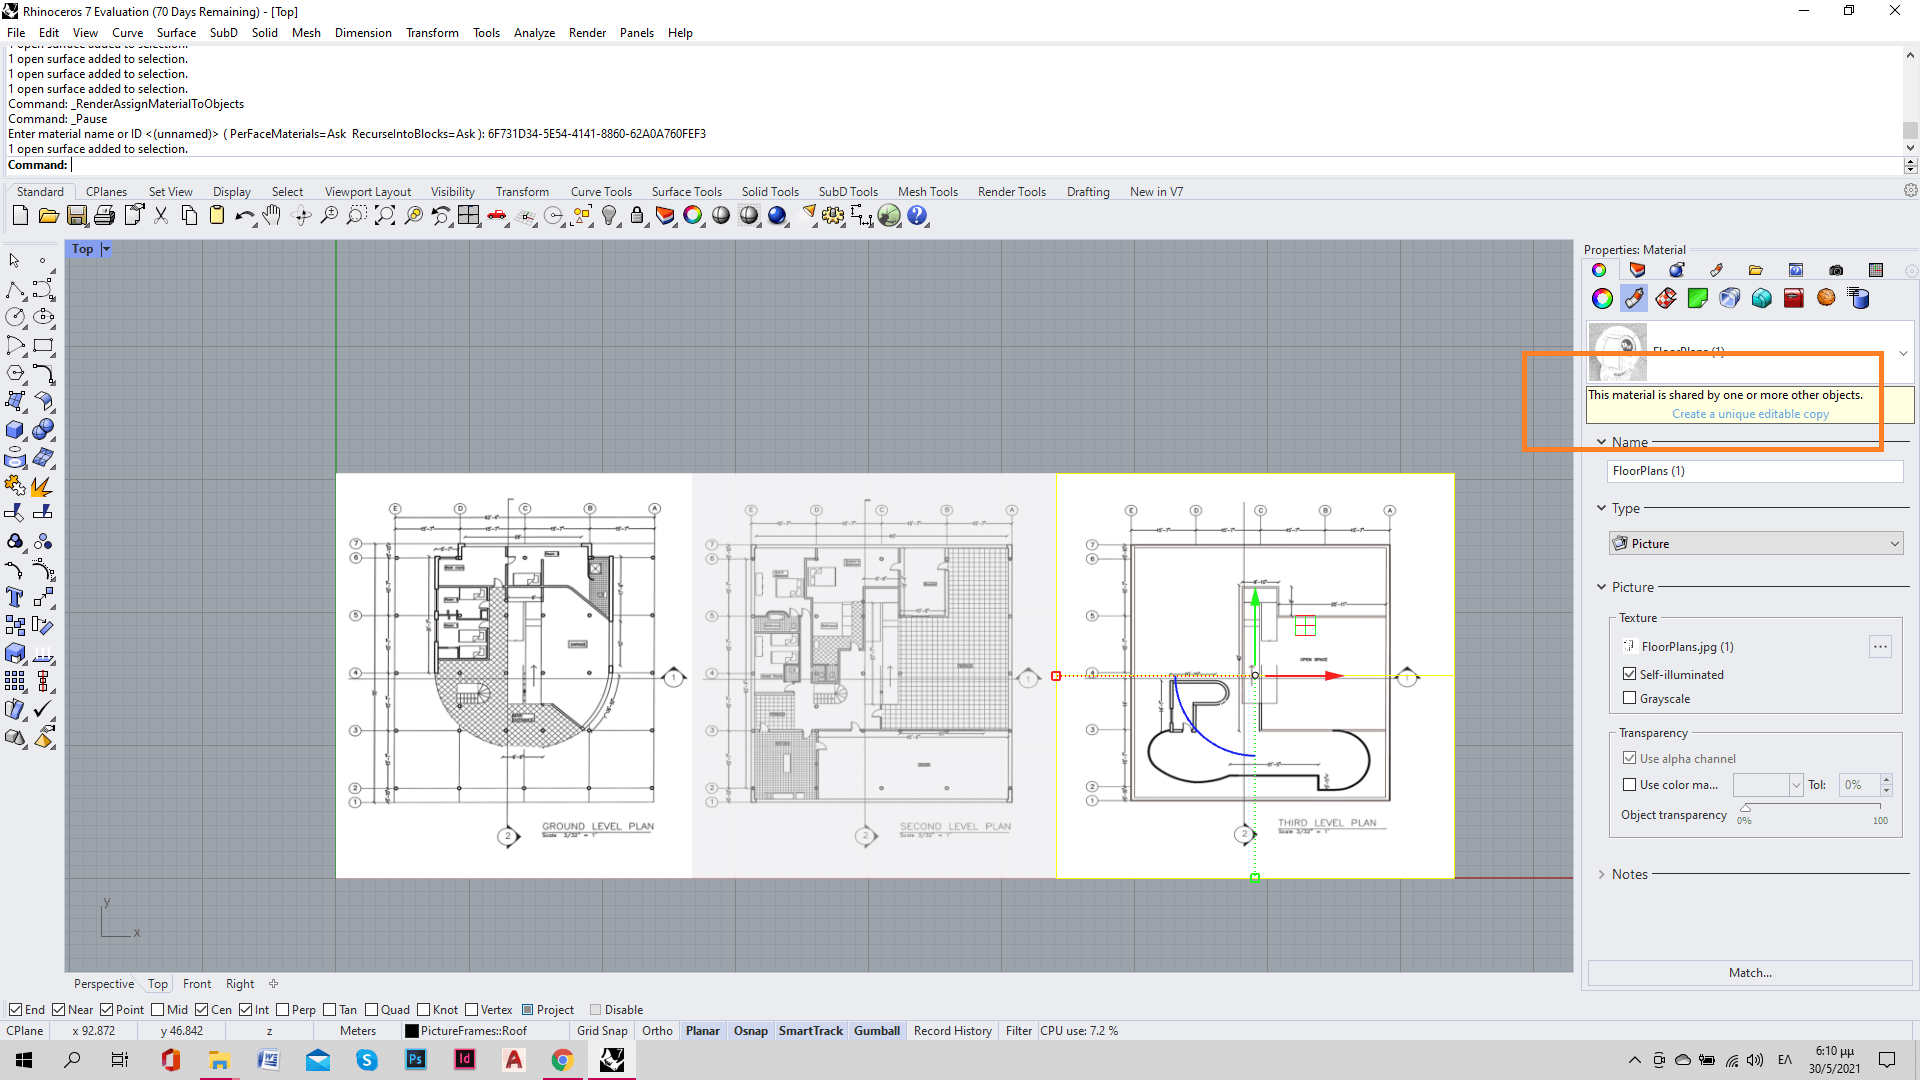
Task: Select the Pan hand tool
Action: click(272, 215)
